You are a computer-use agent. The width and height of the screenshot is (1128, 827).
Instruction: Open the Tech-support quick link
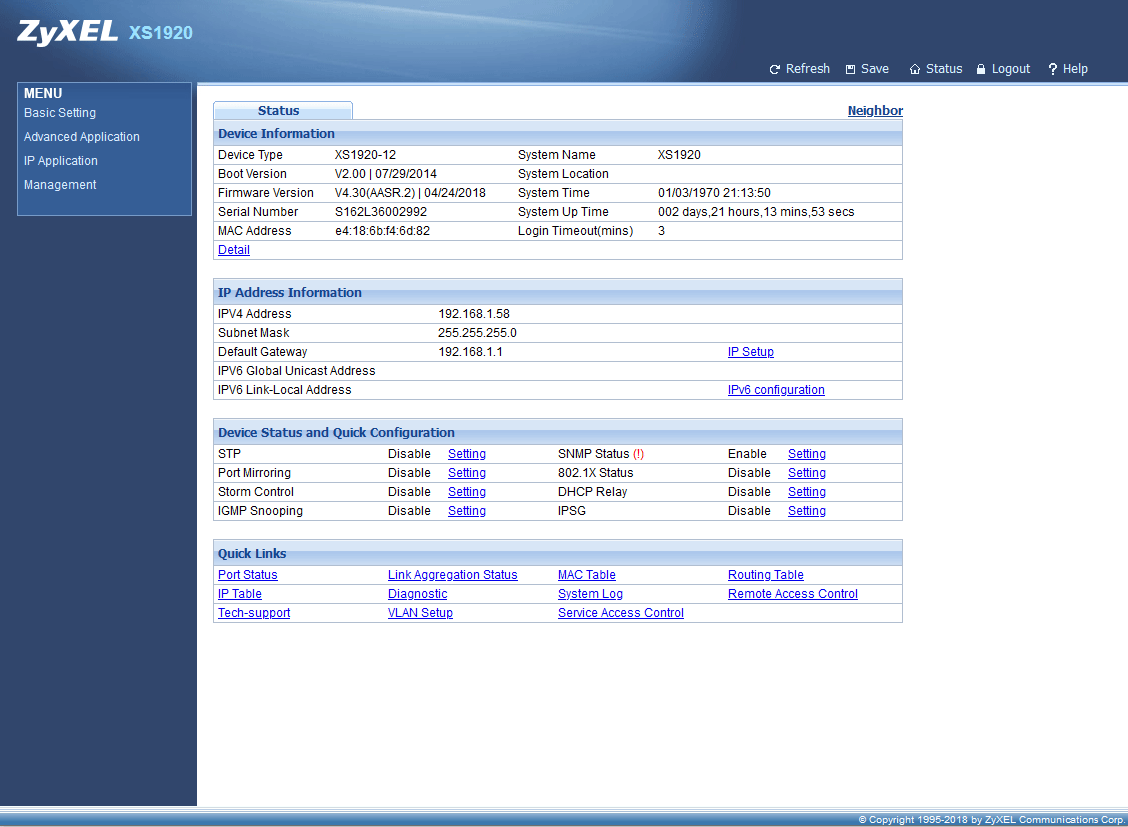254,613
